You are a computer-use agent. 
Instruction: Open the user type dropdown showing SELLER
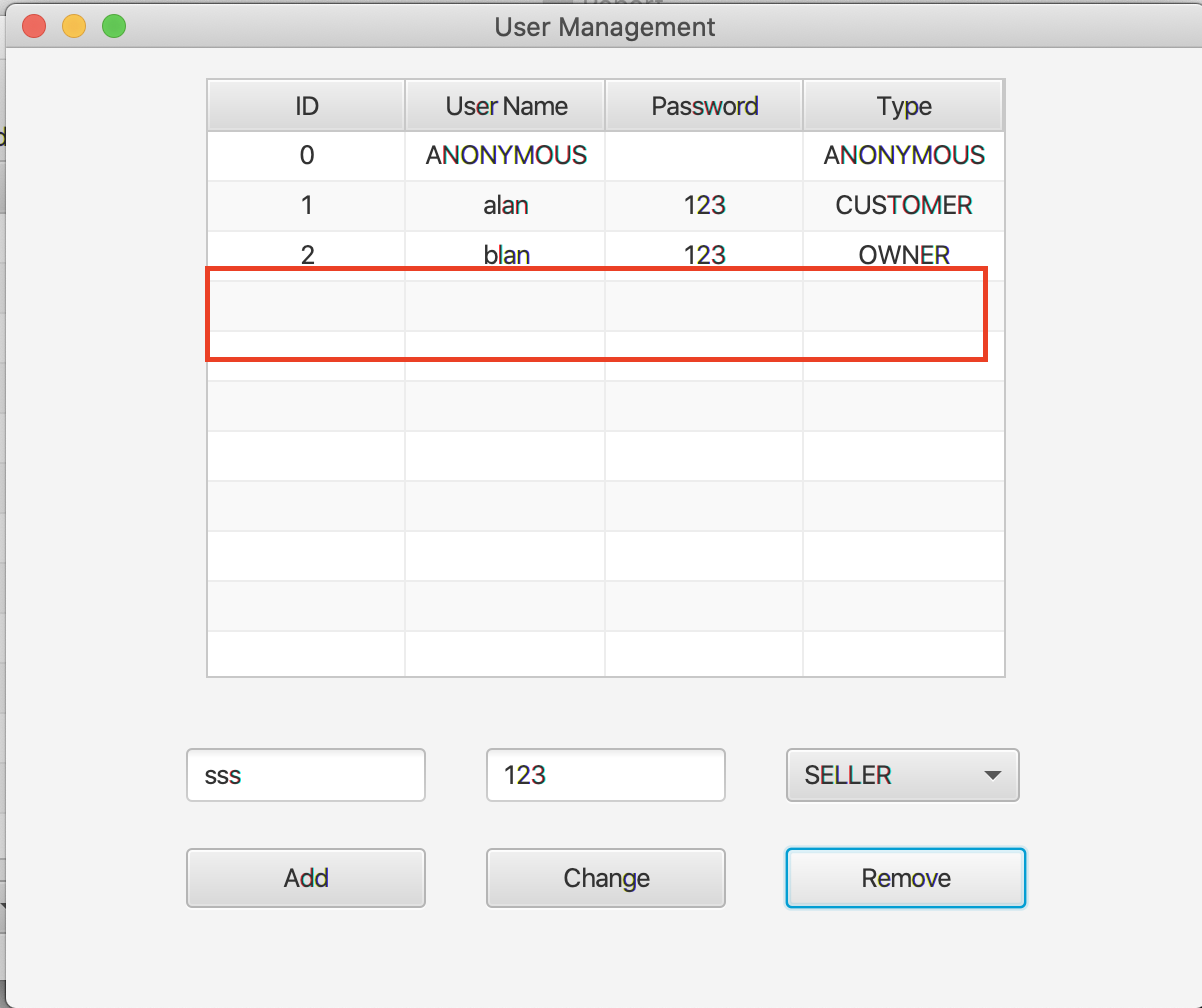pyautogui.click(x=902, y=775)
